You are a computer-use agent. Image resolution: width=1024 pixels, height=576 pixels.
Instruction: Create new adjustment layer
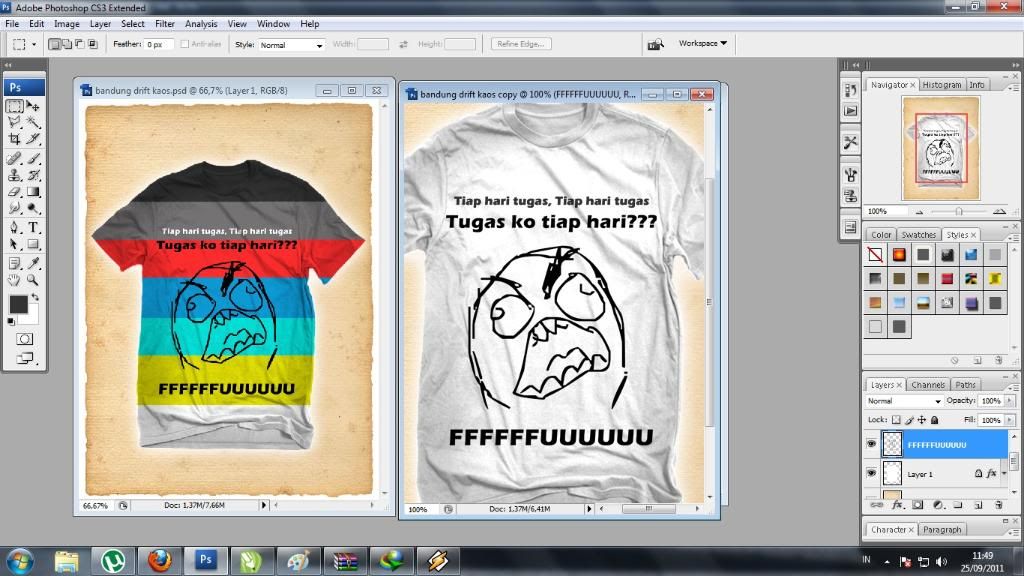tap(938, 505)
